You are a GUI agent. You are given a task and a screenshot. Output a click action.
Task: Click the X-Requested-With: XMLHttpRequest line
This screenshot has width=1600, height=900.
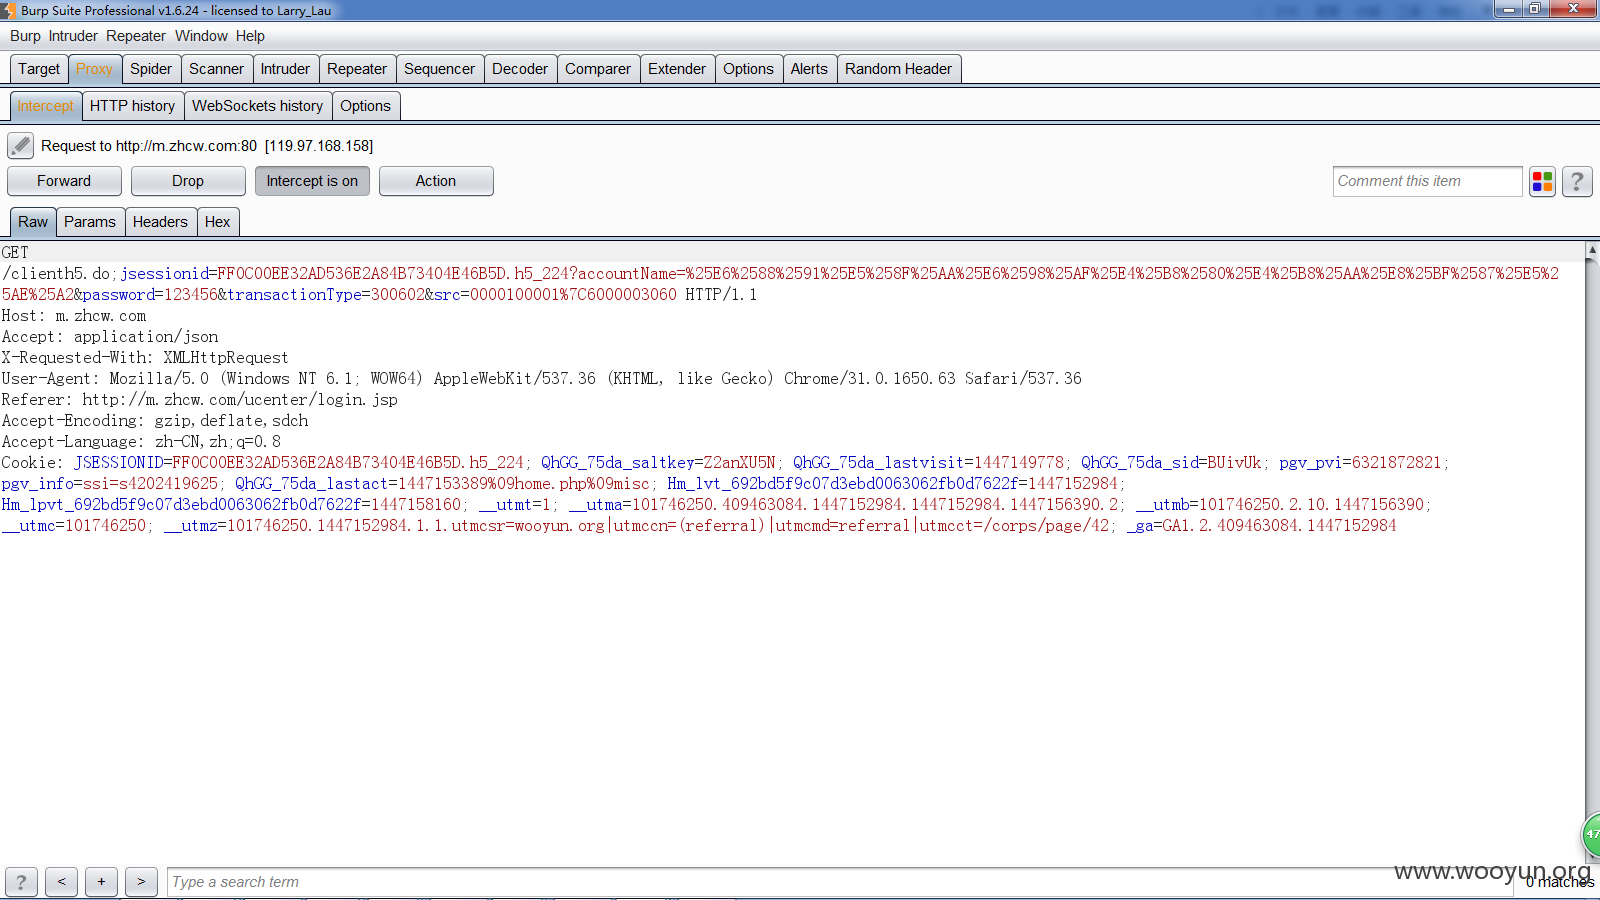pos(145,358)
